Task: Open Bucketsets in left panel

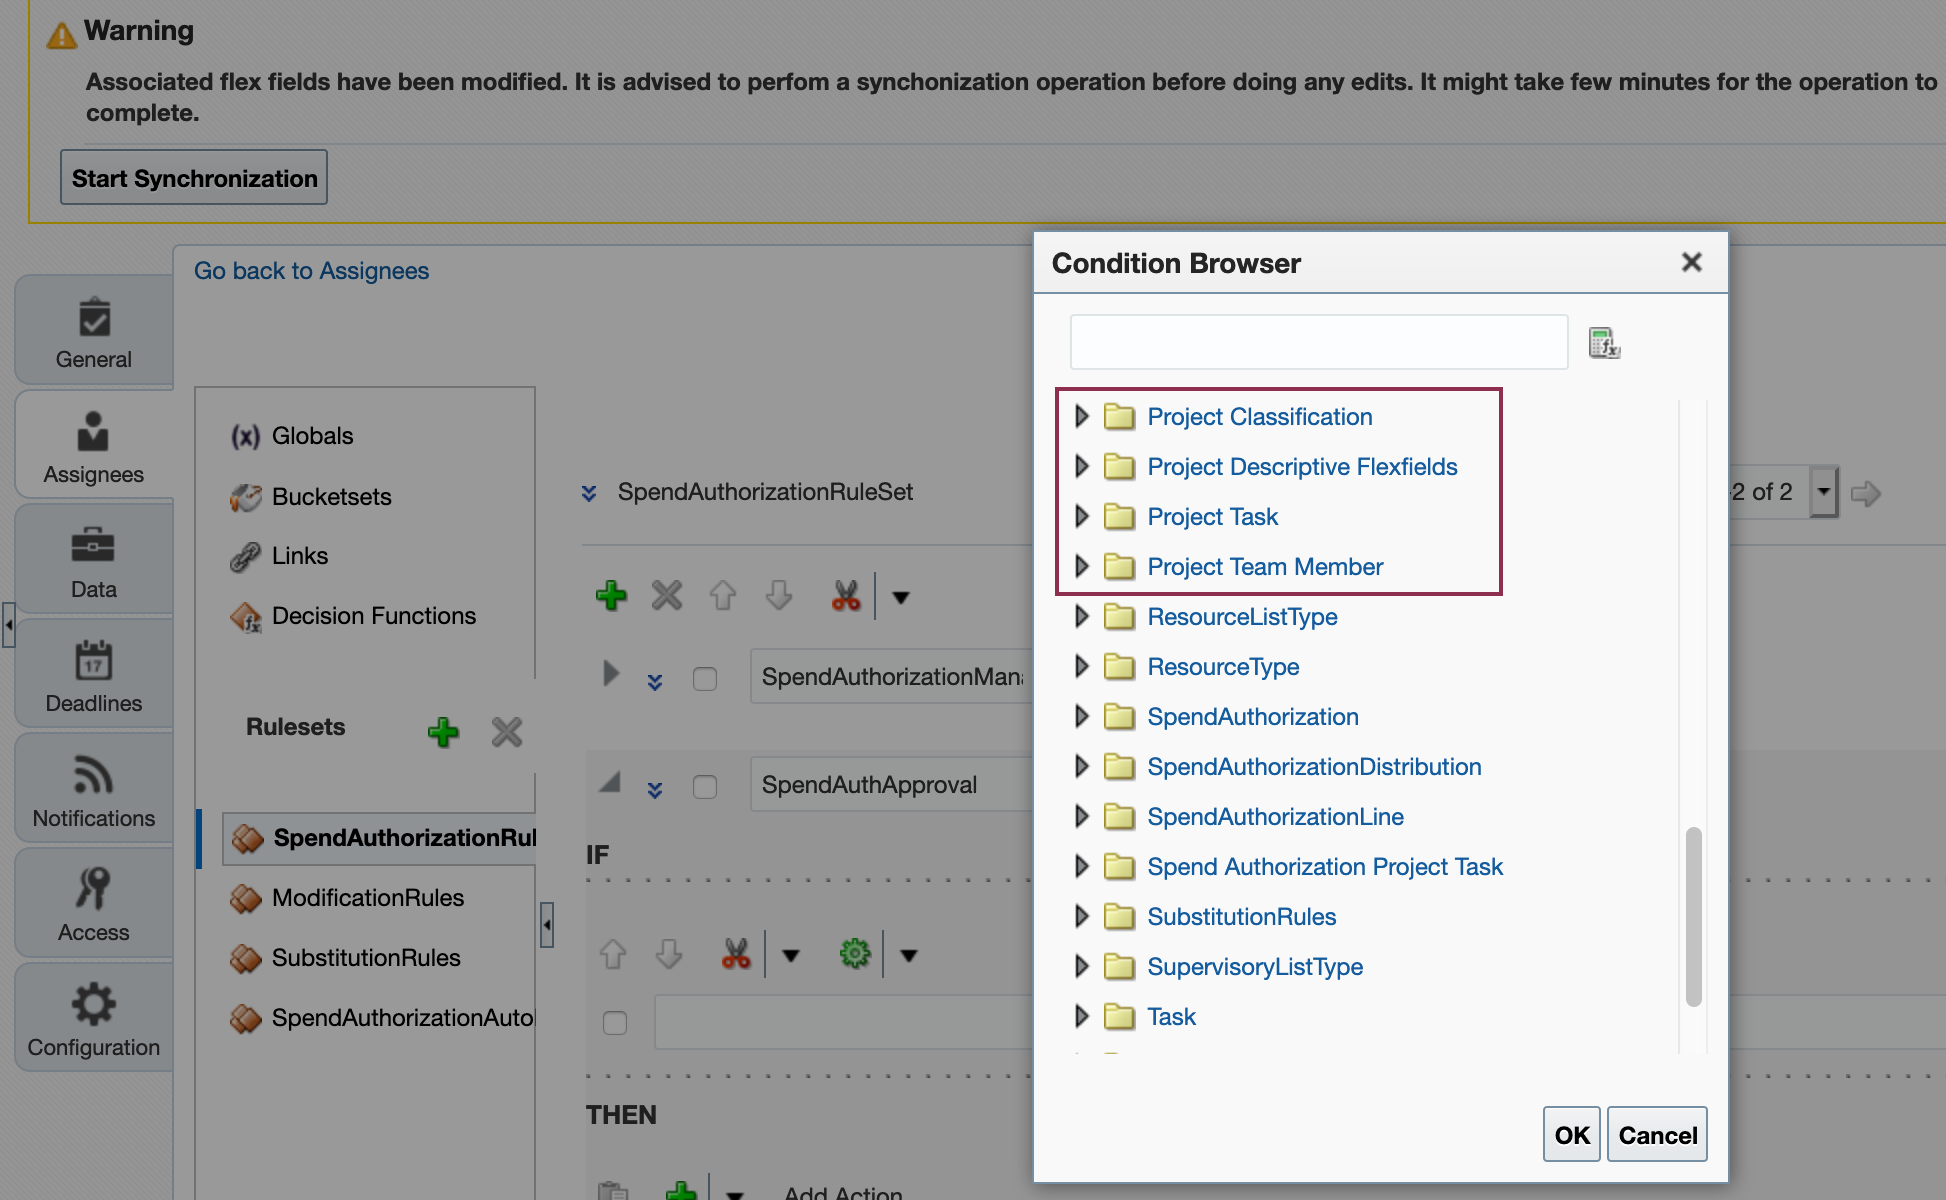Action: [331, 497]
